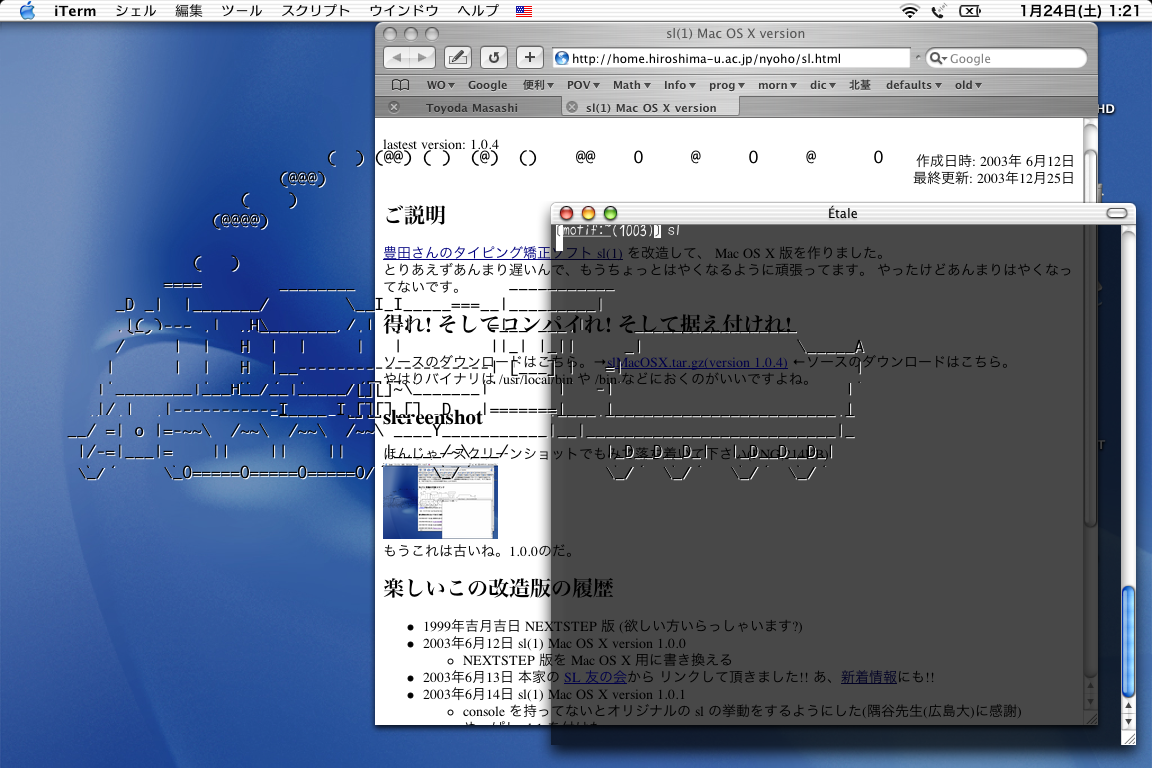Click the Wi-Fi status icon in menu bar
Viewport: 1152px width, 768px height.
pyautogui.click(x=909, y=11)
